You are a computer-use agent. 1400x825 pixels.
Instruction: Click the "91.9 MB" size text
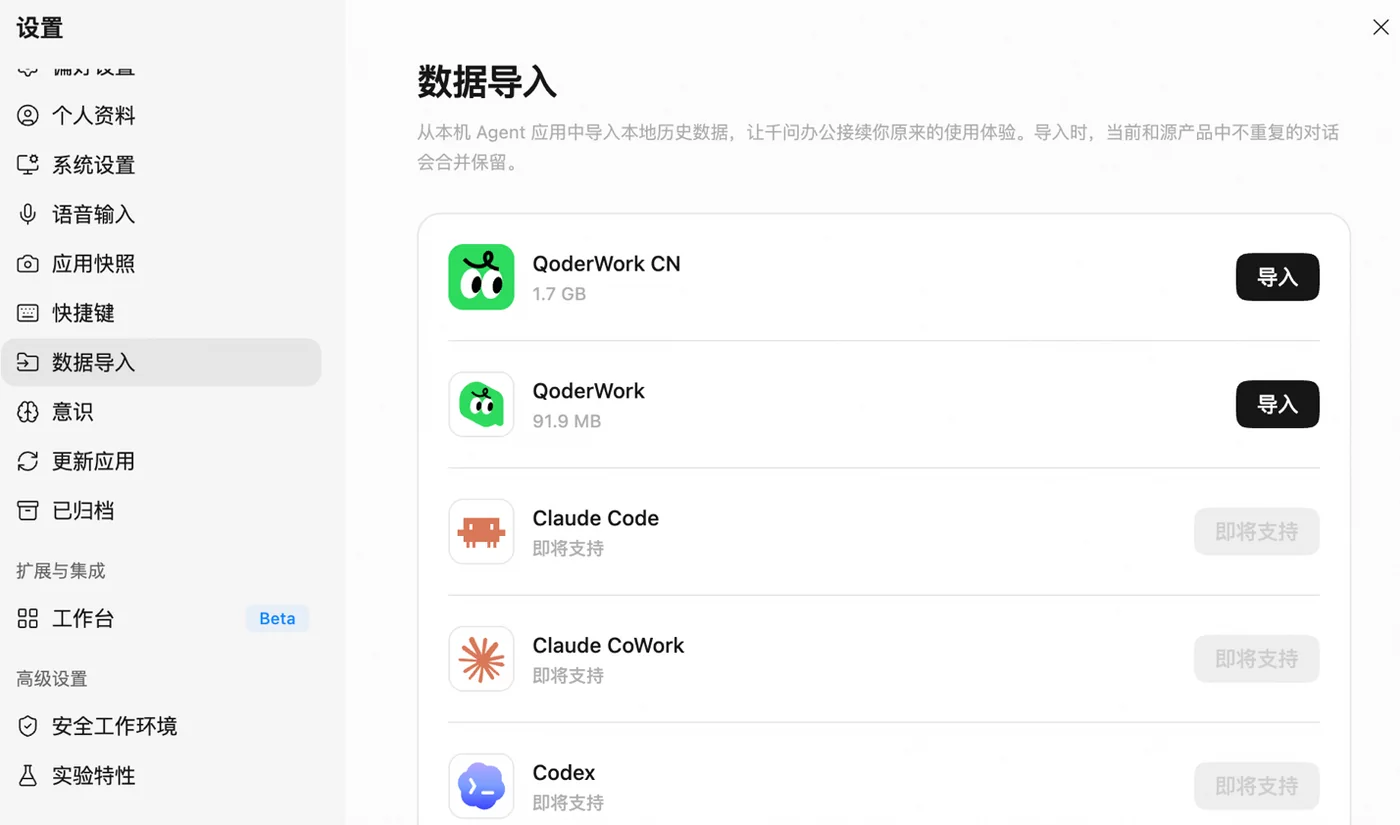(x=567, y=421)
